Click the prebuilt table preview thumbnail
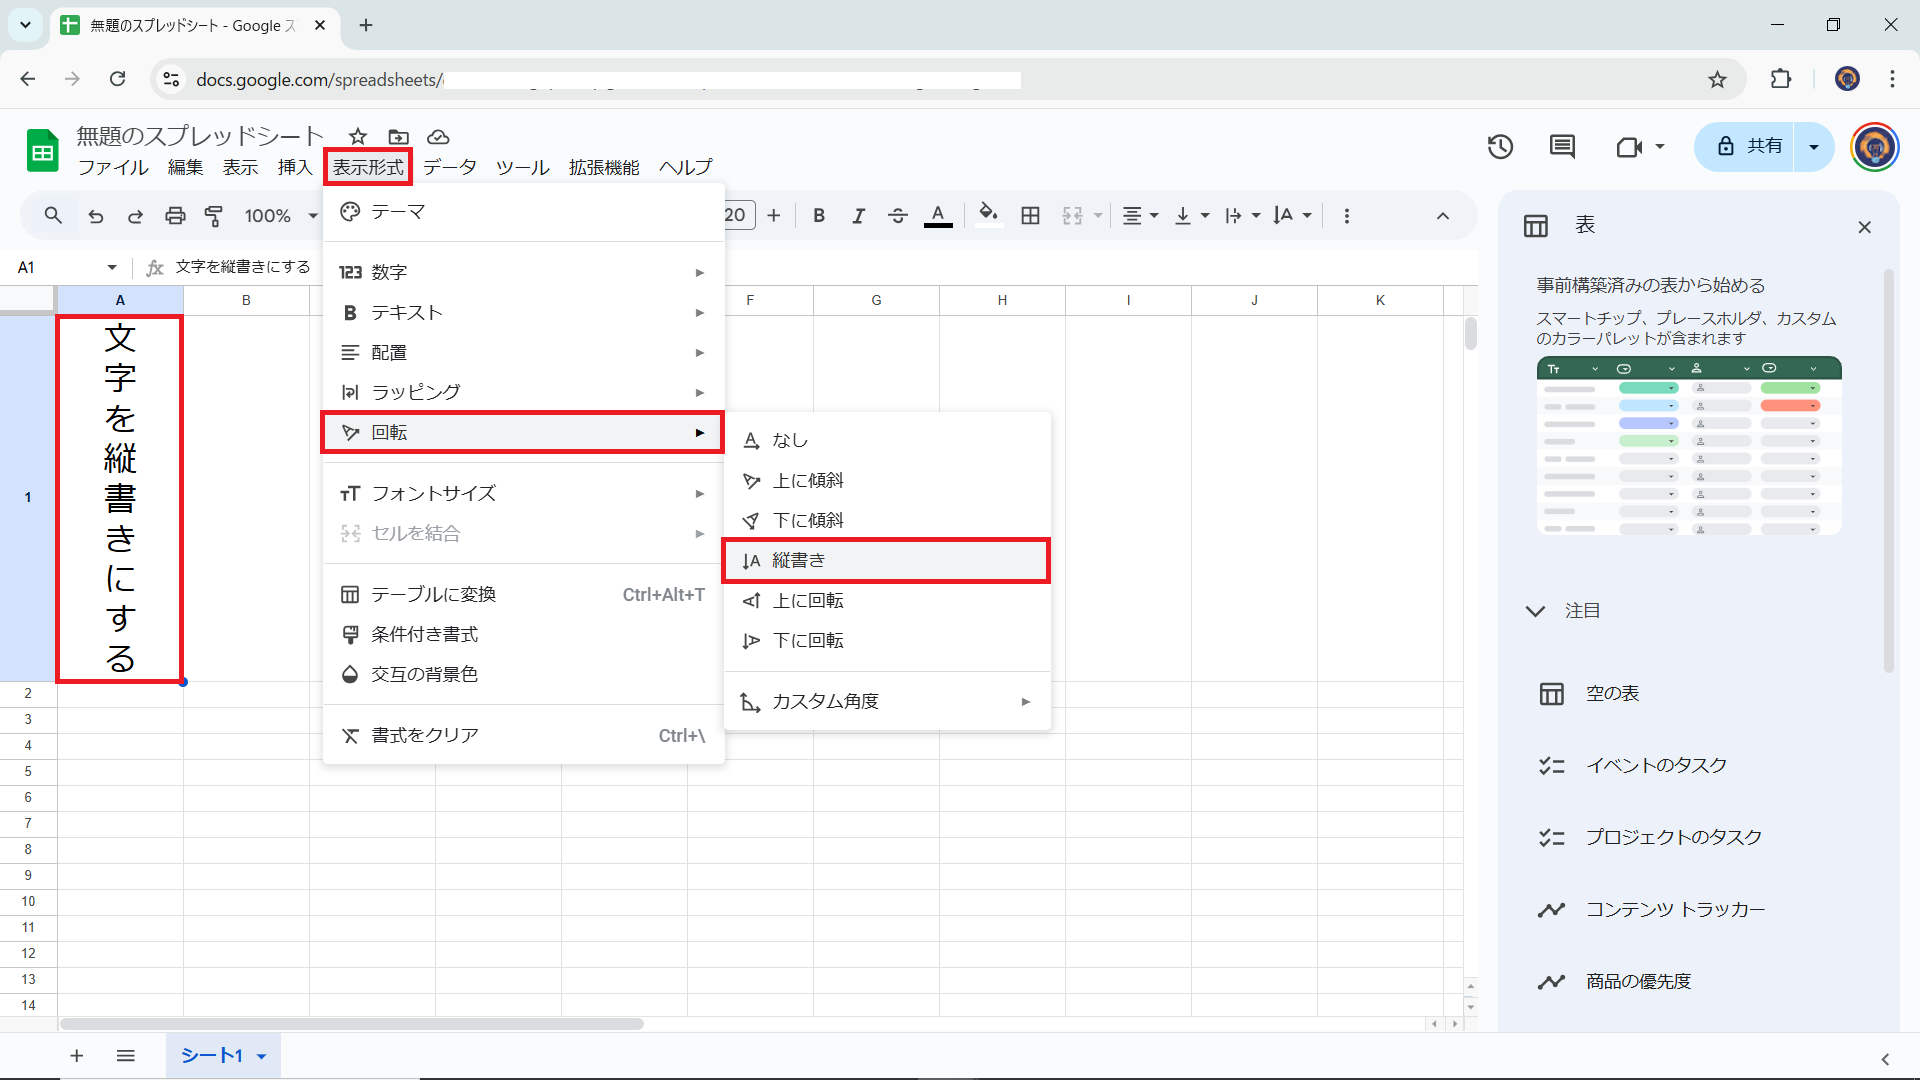This screenshot has height=1080, width=1920. tap(1689, 446)
